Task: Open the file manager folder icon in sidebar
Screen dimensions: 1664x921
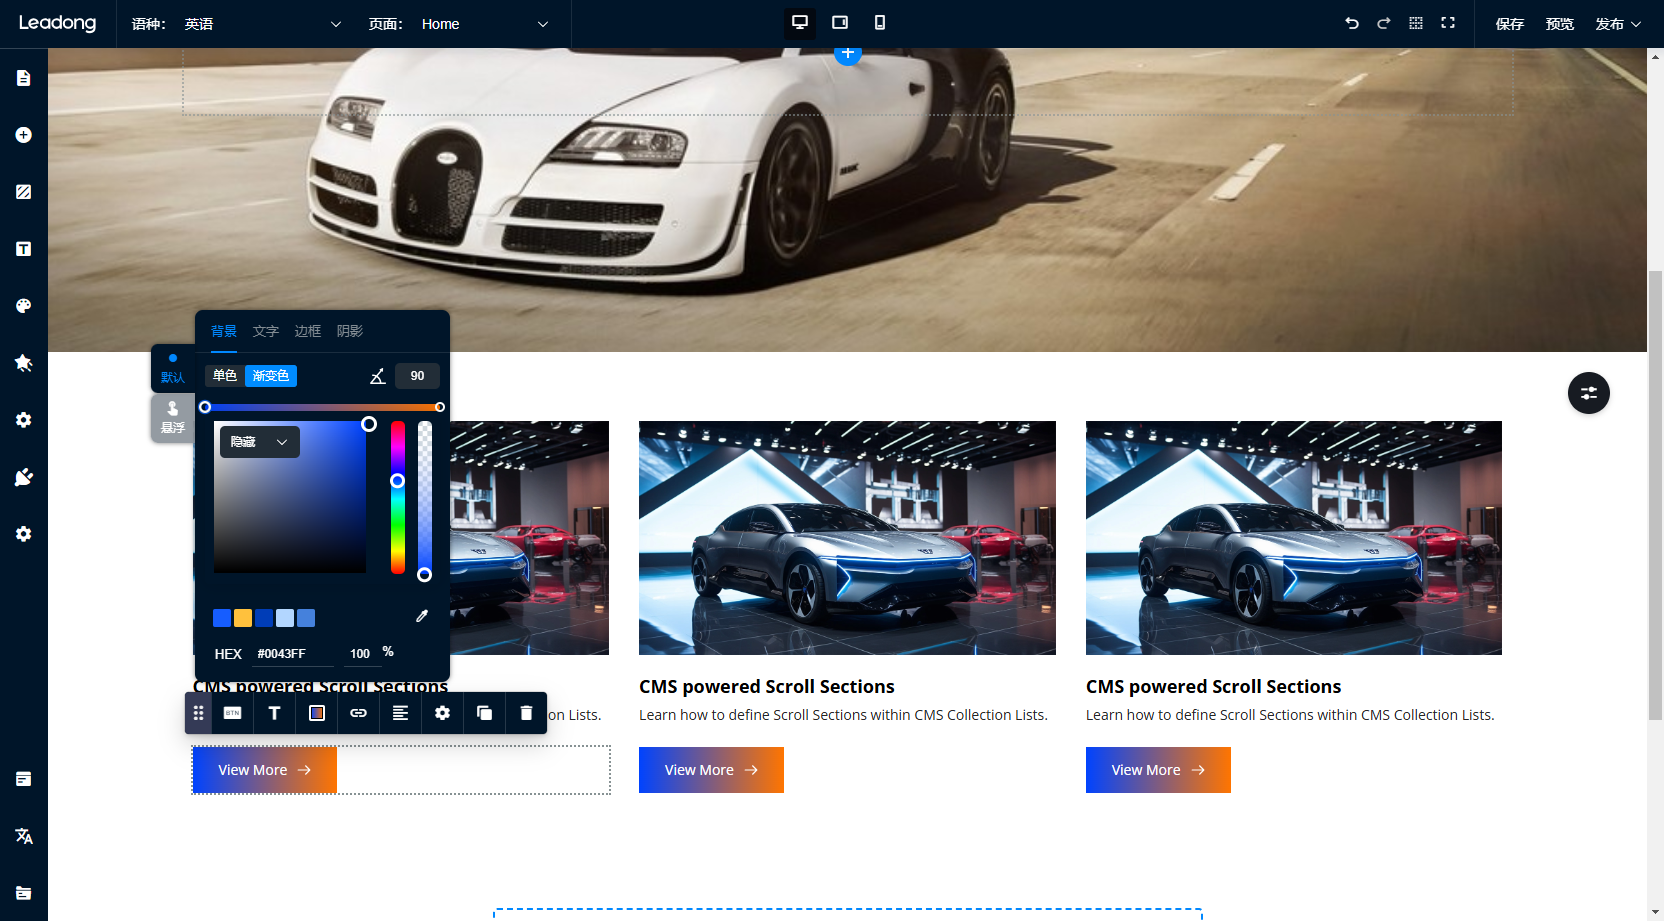Action: point(24,893)
